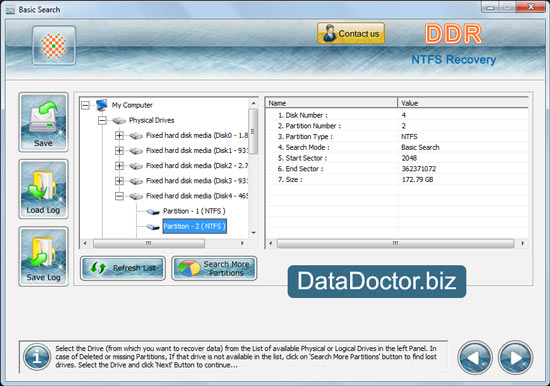Select the Physical Drives tree item

point(152,120)
